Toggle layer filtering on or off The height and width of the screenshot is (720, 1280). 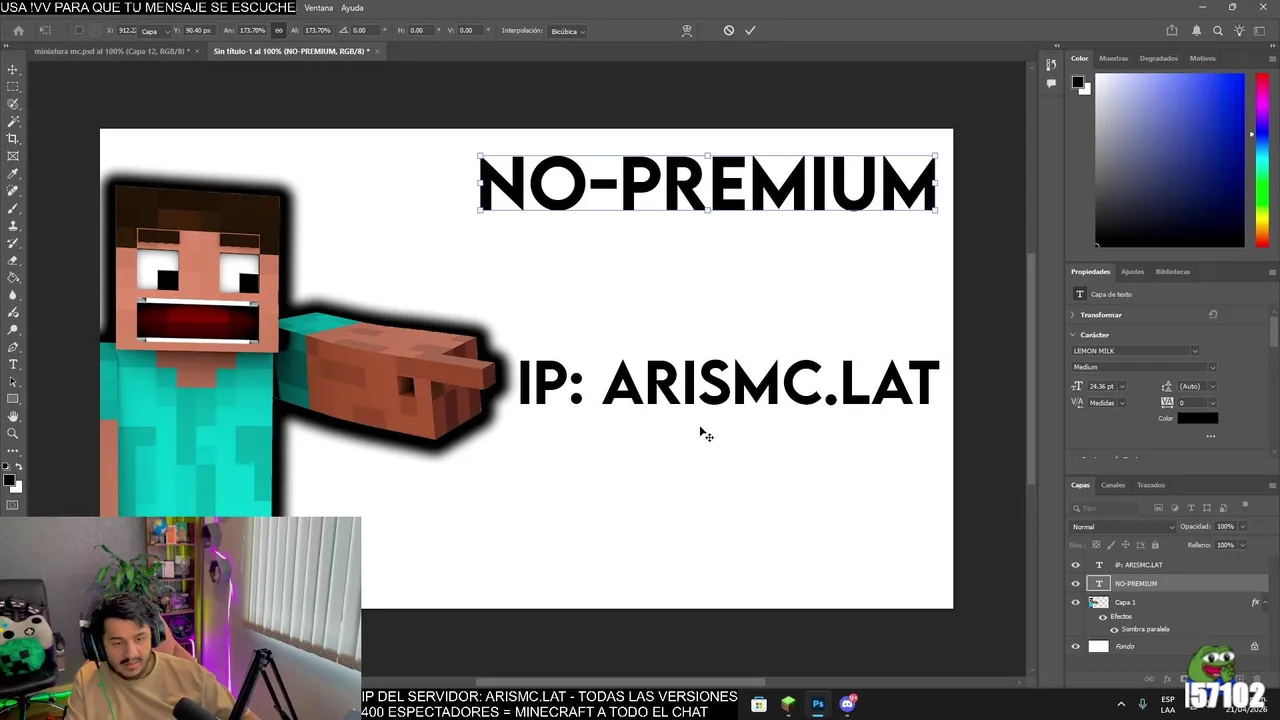(x=1245, y=505)
